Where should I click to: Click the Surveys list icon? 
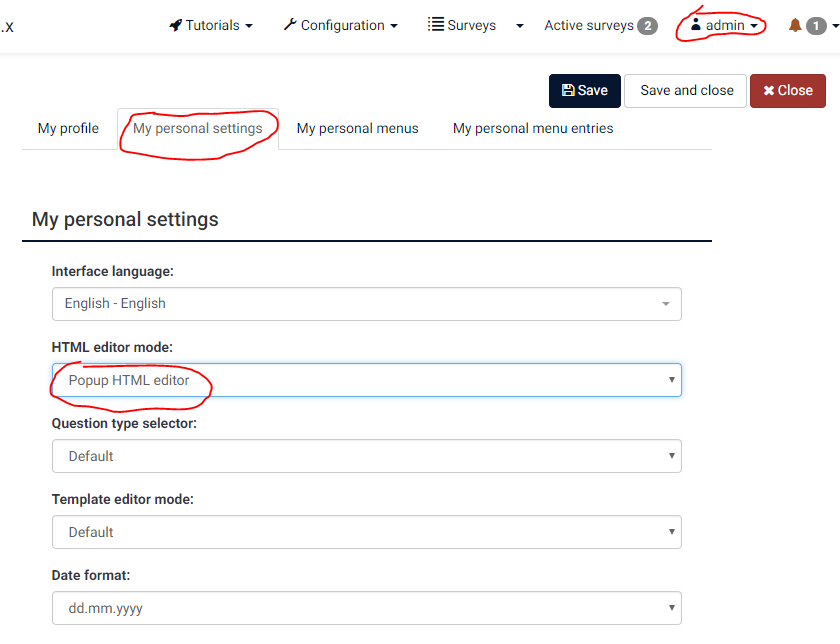coord(436,25)
